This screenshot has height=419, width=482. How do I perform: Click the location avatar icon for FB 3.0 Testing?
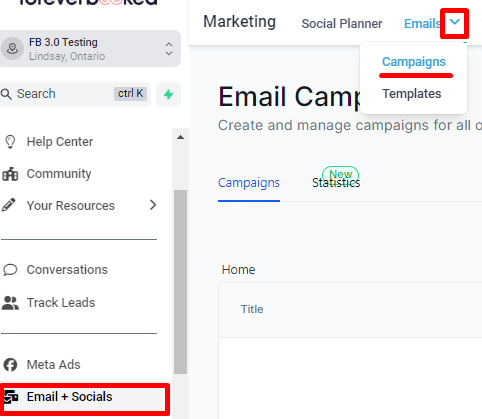pos(13,49)
